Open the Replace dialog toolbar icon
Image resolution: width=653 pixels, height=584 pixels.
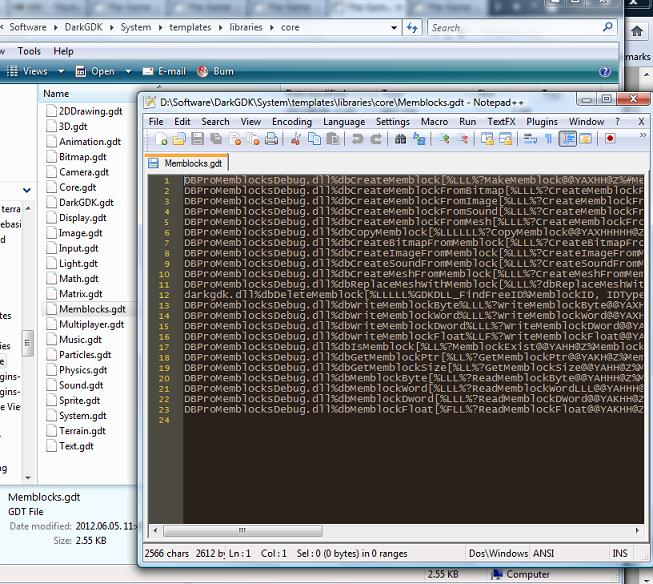pos(419,139)
